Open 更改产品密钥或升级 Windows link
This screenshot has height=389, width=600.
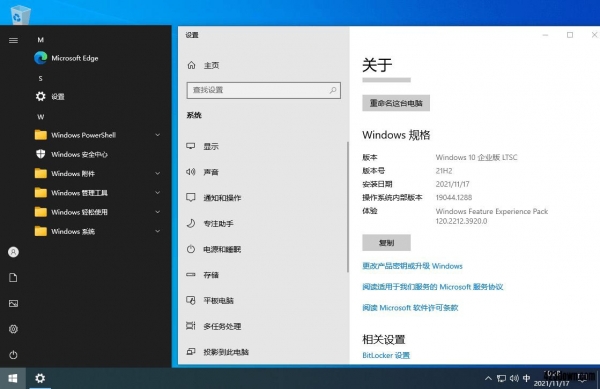pyautogui.click(x=412, y=266)
